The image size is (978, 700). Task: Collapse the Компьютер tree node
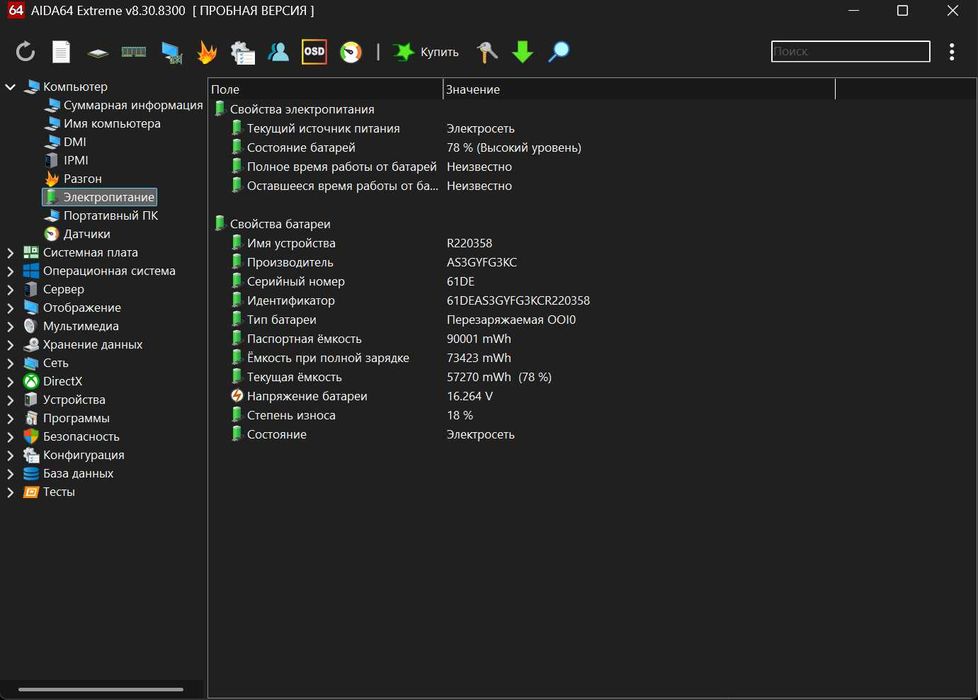tap(11, 87)
